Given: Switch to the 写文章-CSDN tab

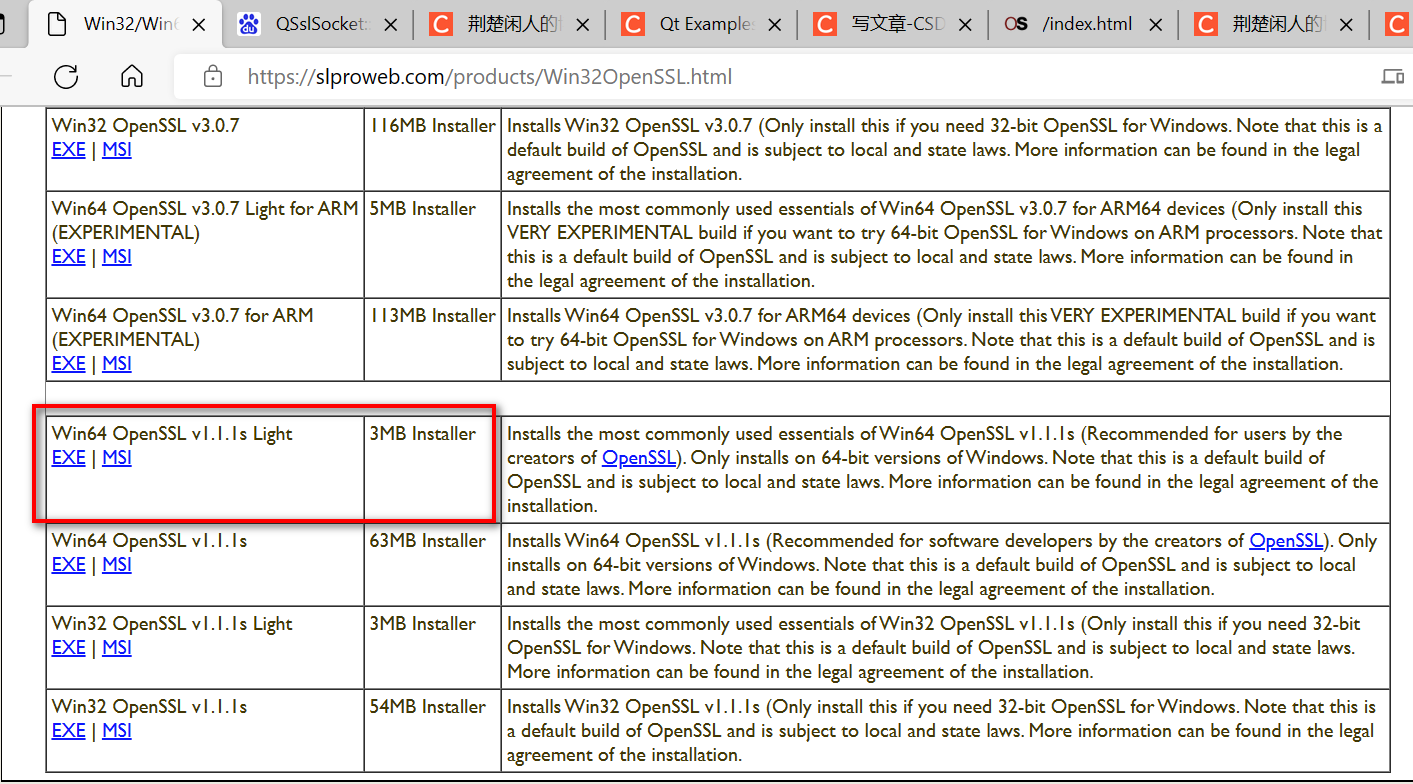Looking at the screenshot, I should coord(893,24).
